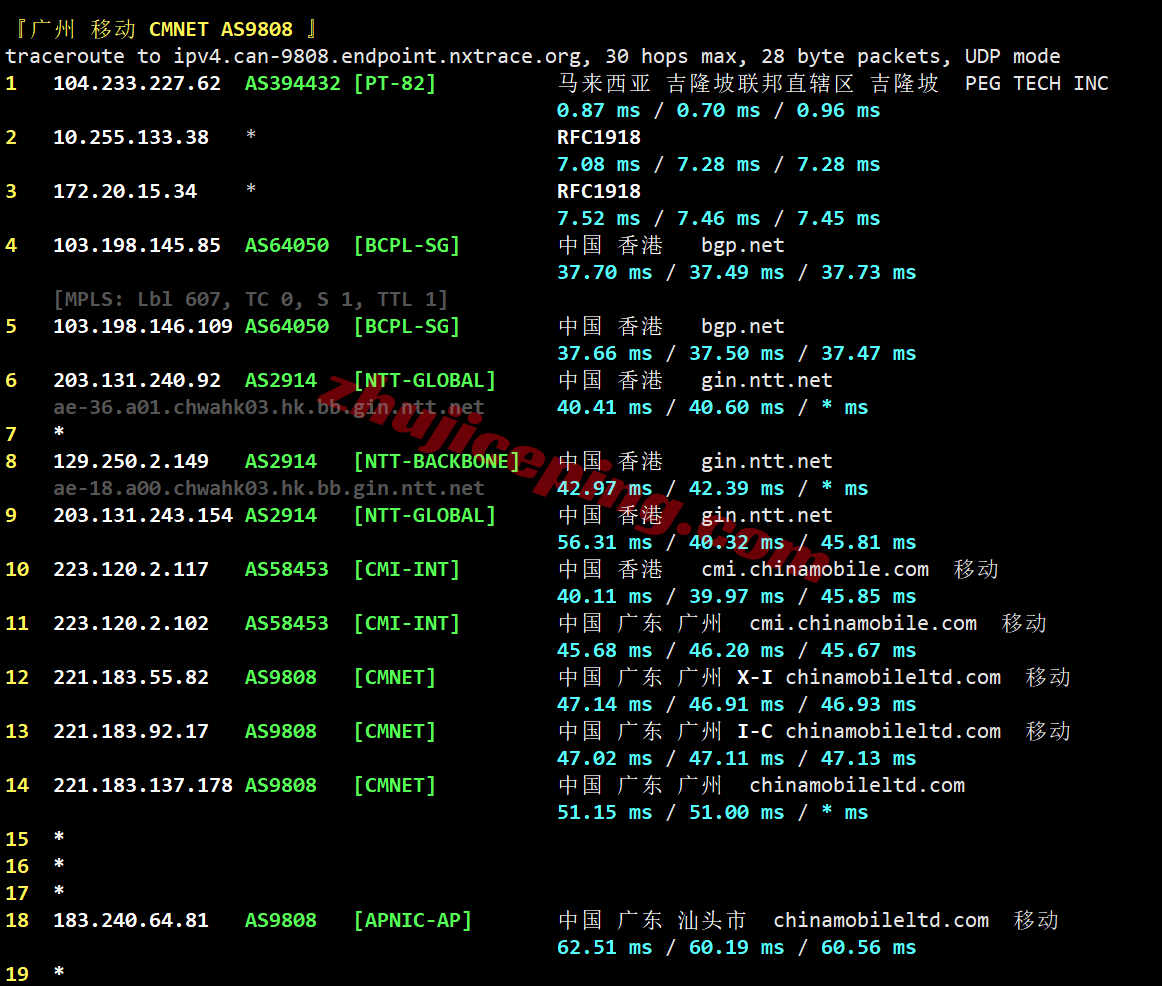The height and width of the screenshot is (986, 1162).
Task: Click the header text 'CMNET AS9808'
Action: [221, 29]
